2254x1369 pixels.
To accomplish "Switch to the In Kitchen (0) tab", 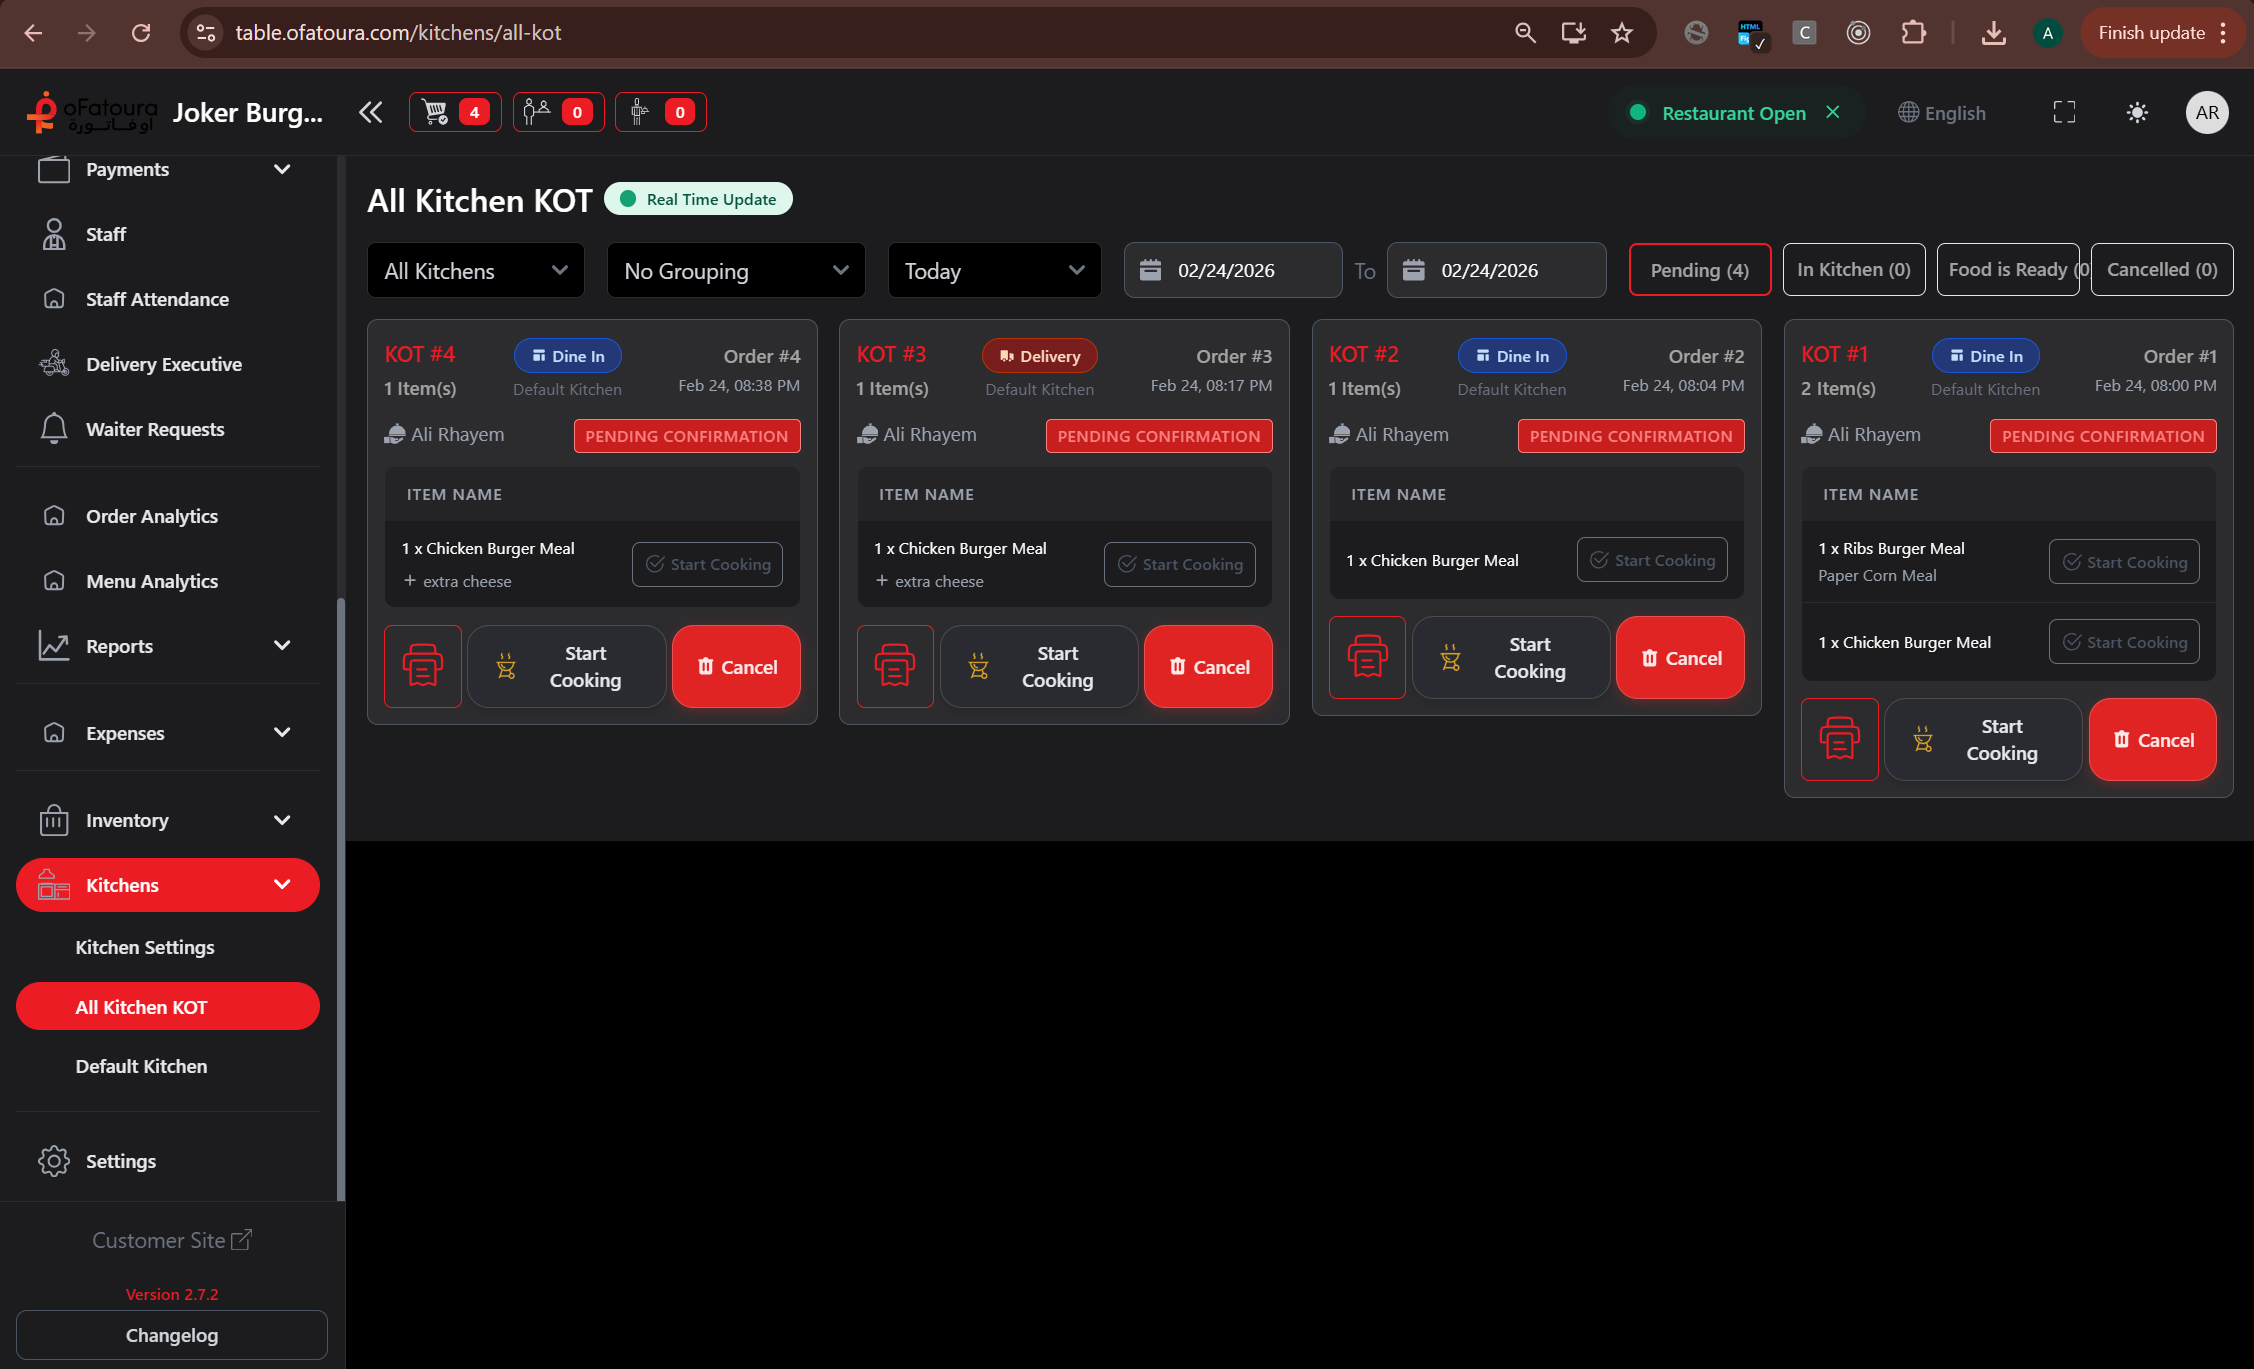I will coord(1853,270).
